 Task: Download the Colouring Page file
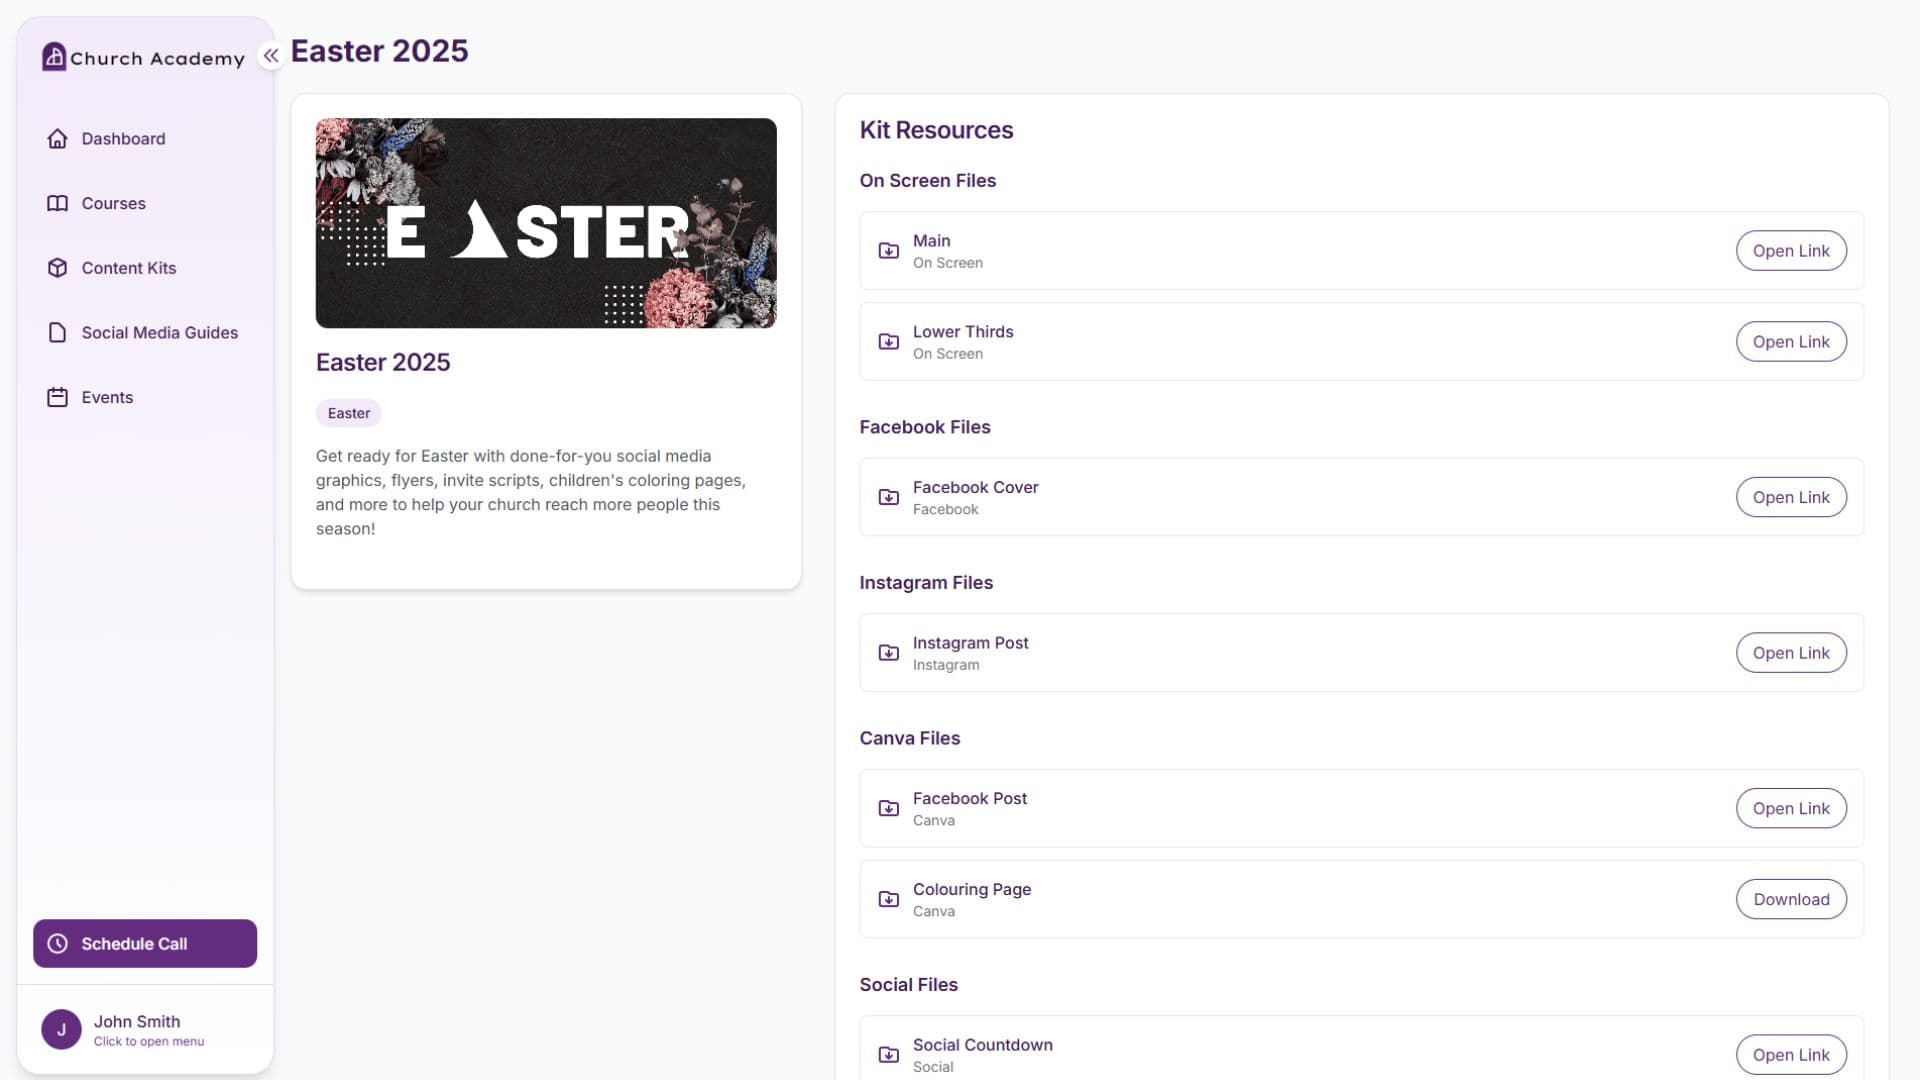(x=1791, y=900)
